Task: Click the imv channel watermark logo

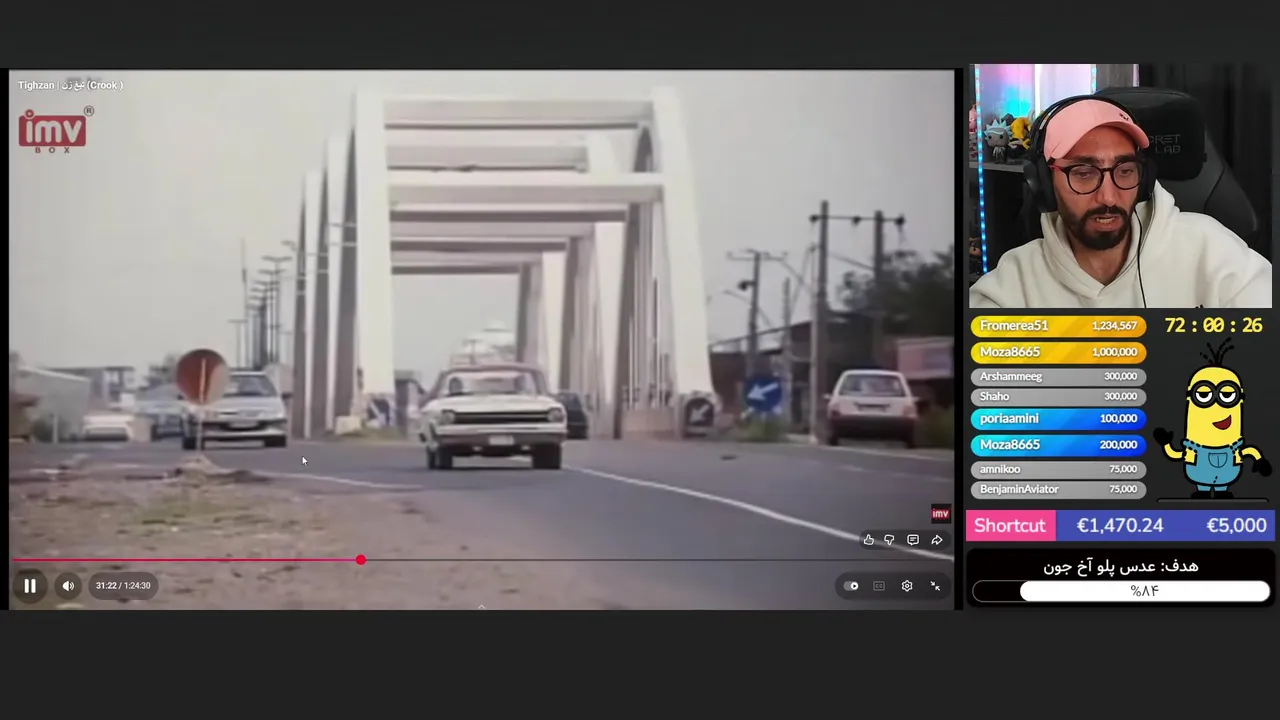Action: coord(940,514)
